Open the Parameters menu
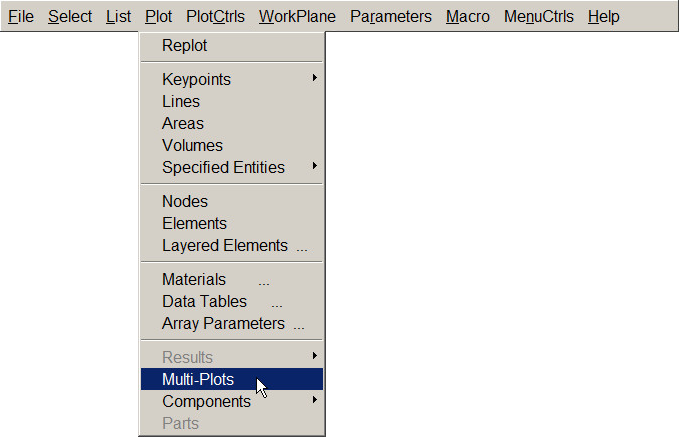Viewport: 679px width, 437px height. [391, 17]
